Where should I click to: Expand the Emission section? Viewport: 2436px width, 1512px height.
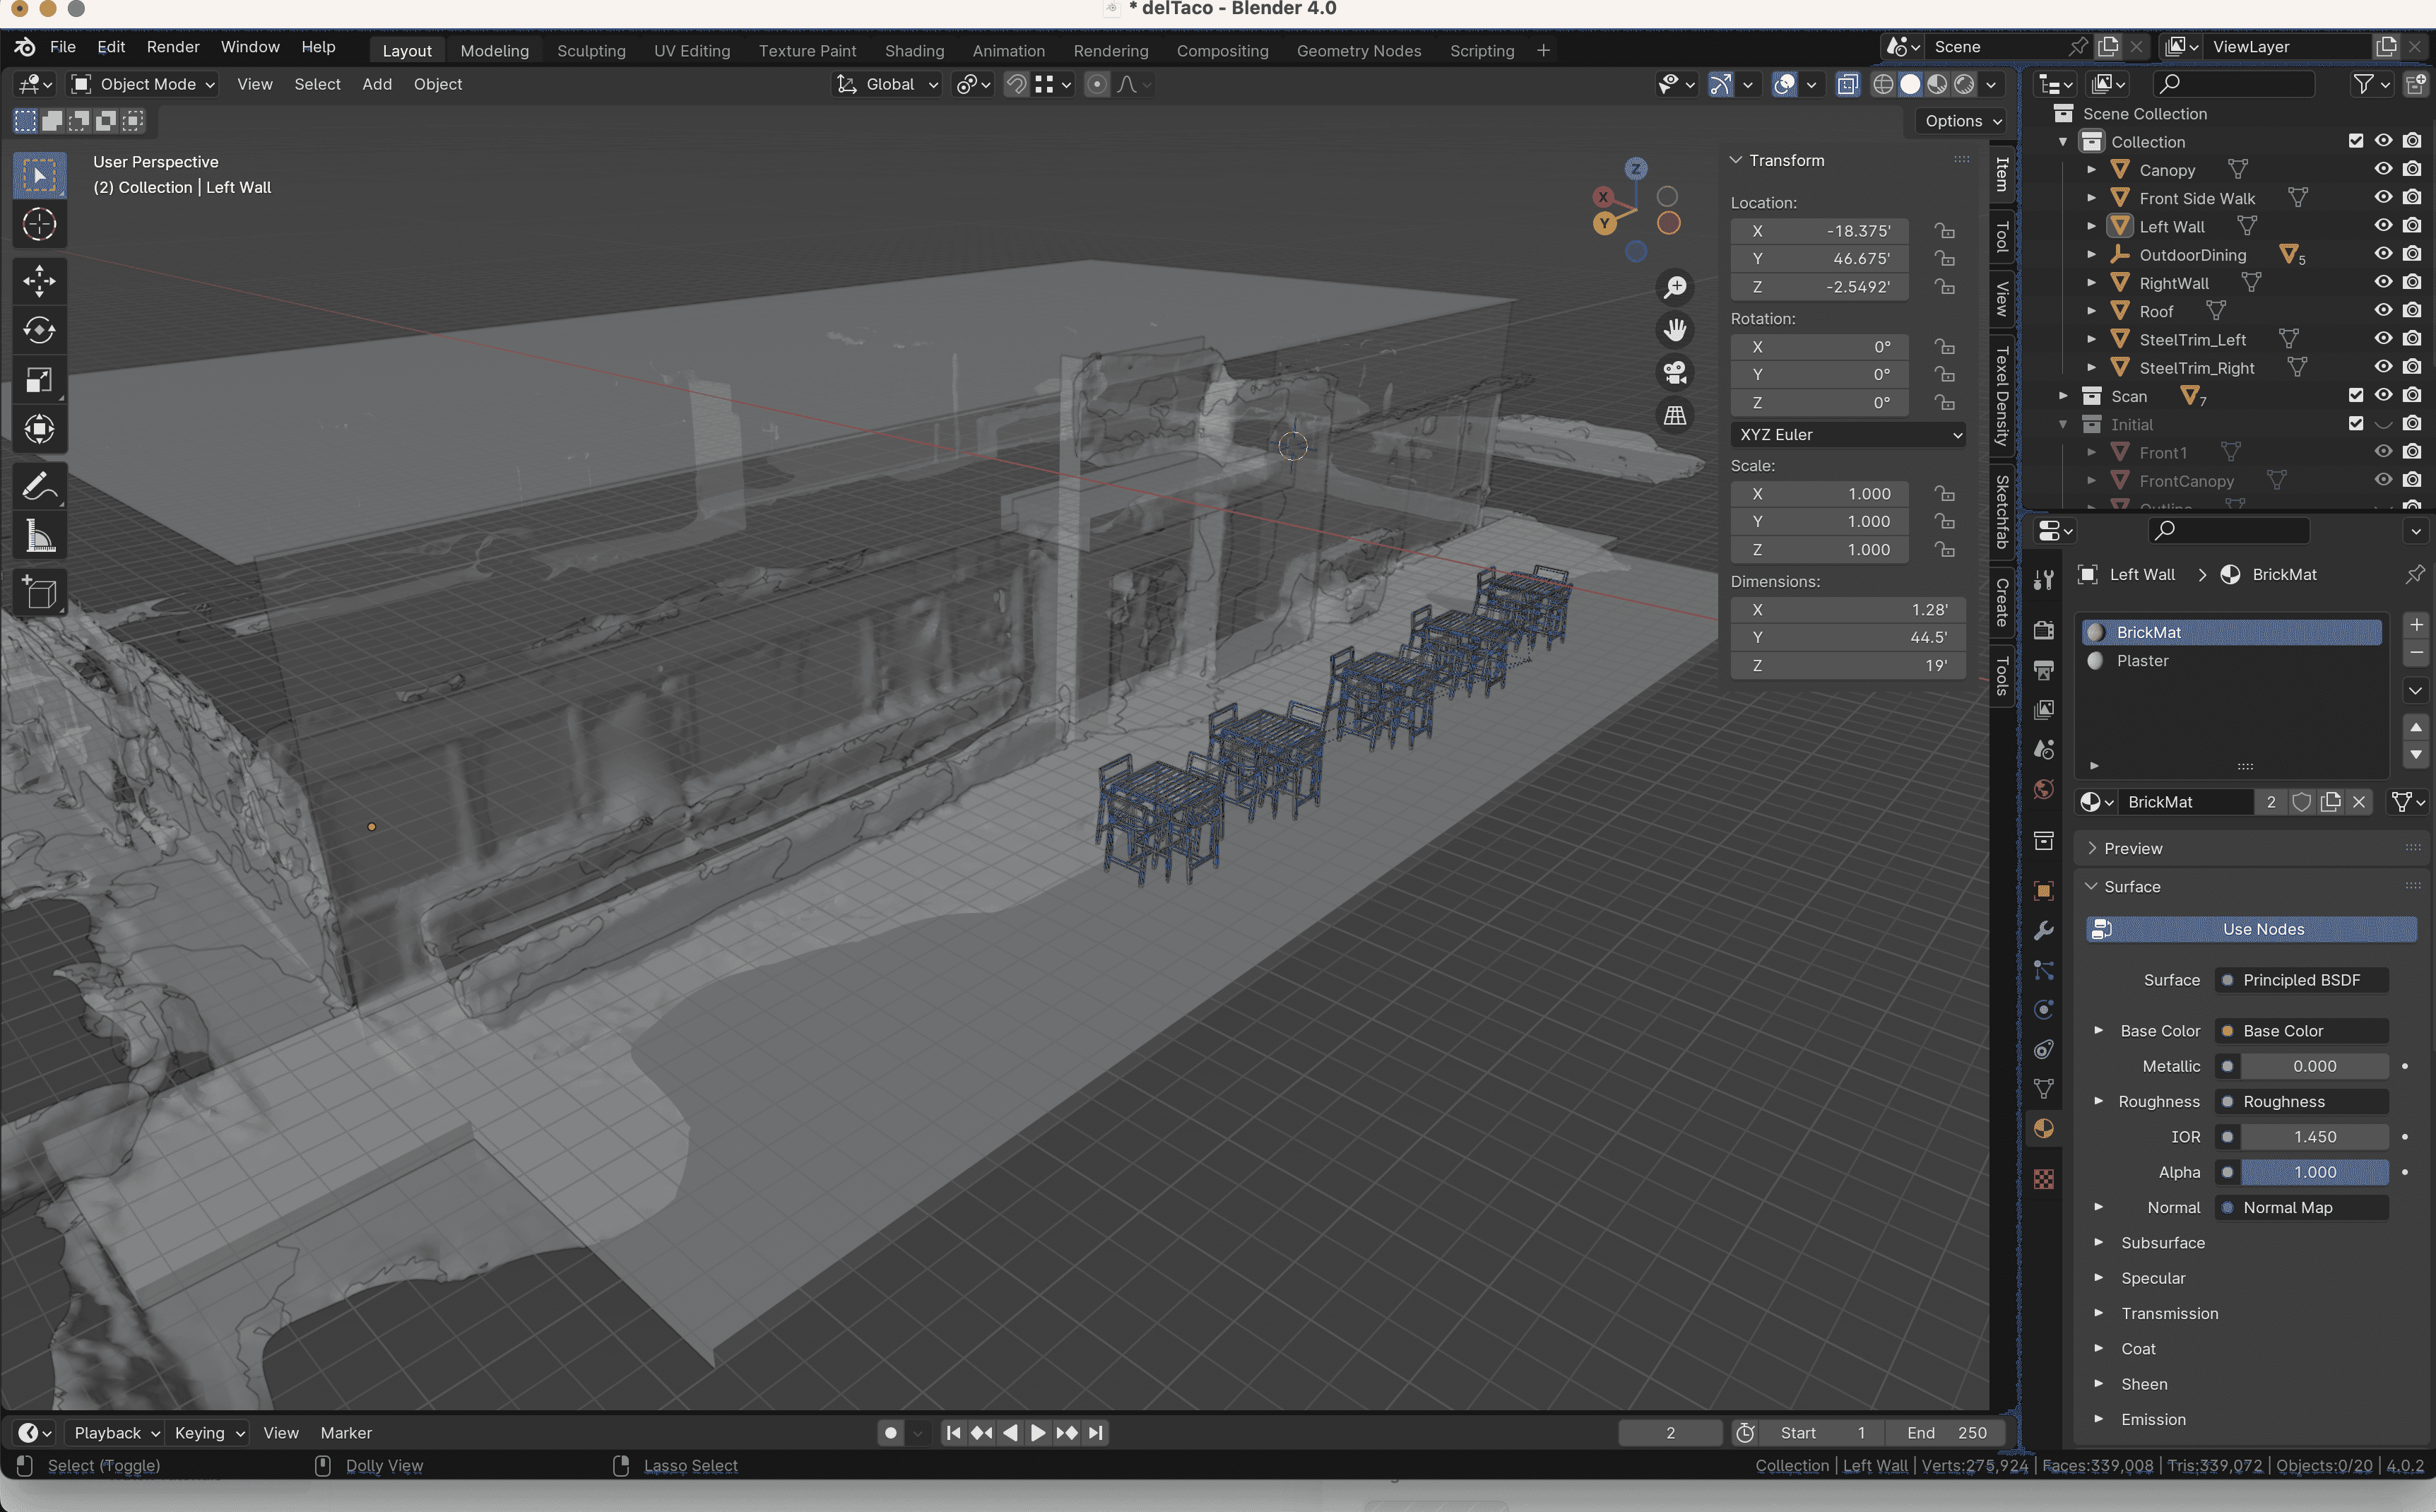click(x=2153, y=1419)
